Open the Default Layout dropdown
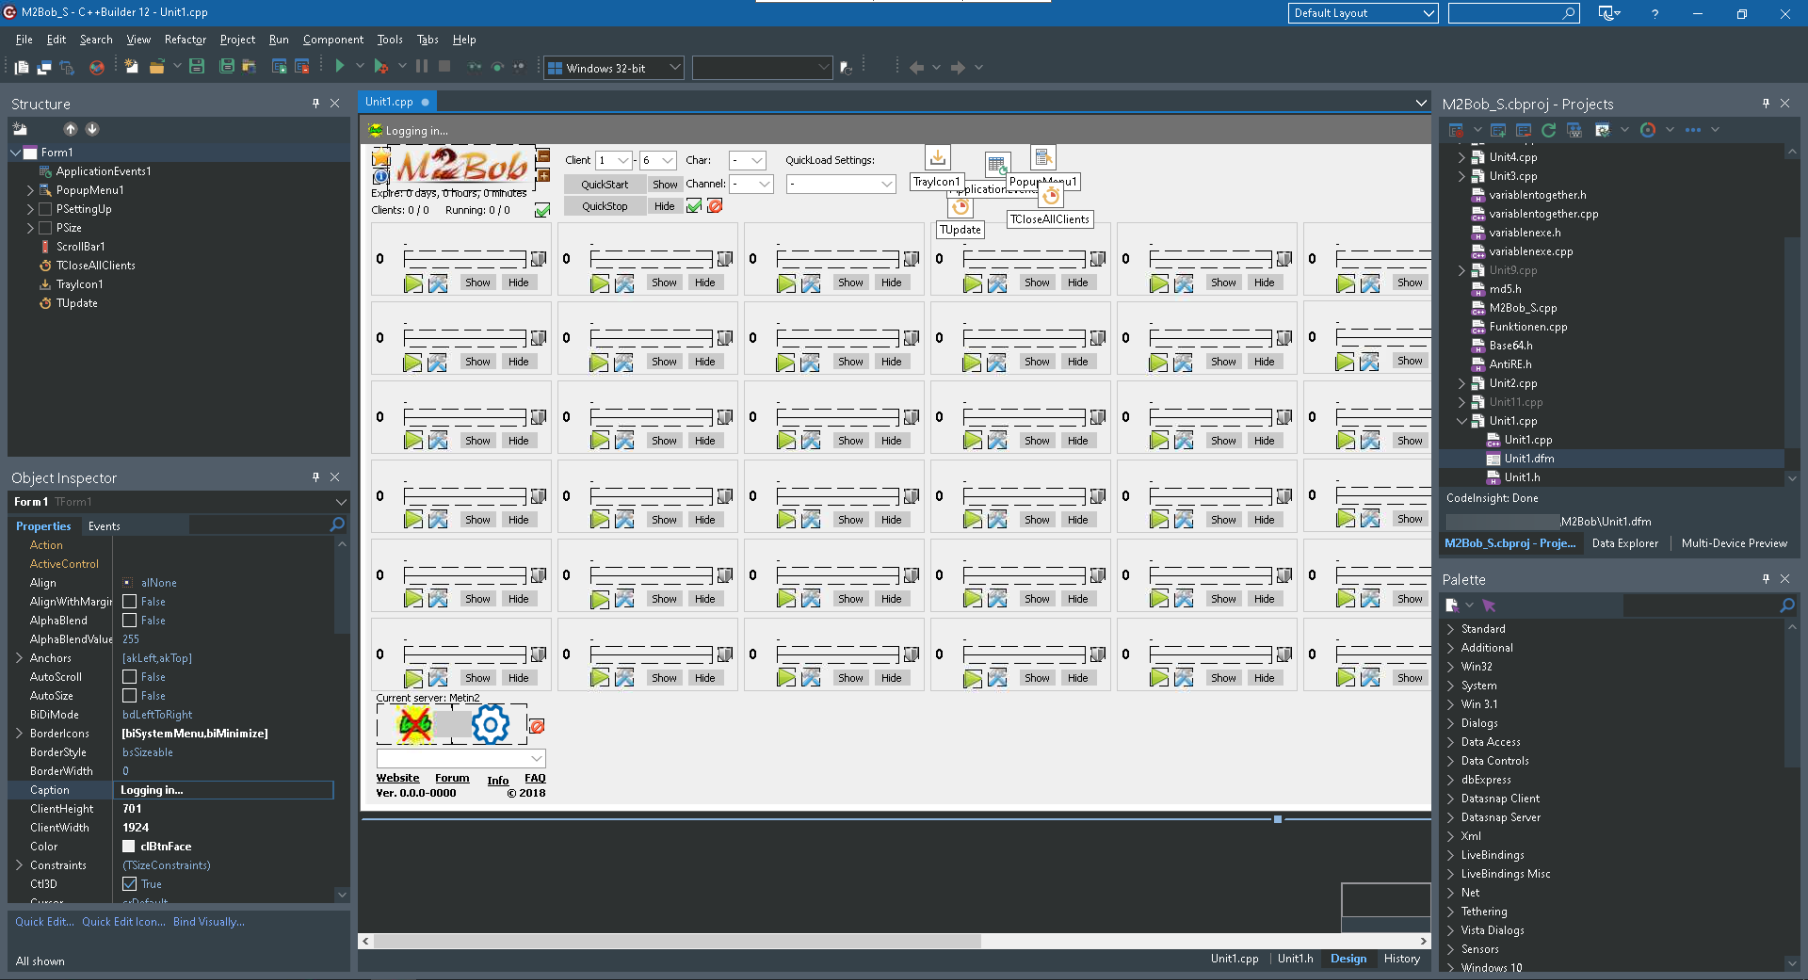The image size is (1808, 980). [x=1363, y=13]
